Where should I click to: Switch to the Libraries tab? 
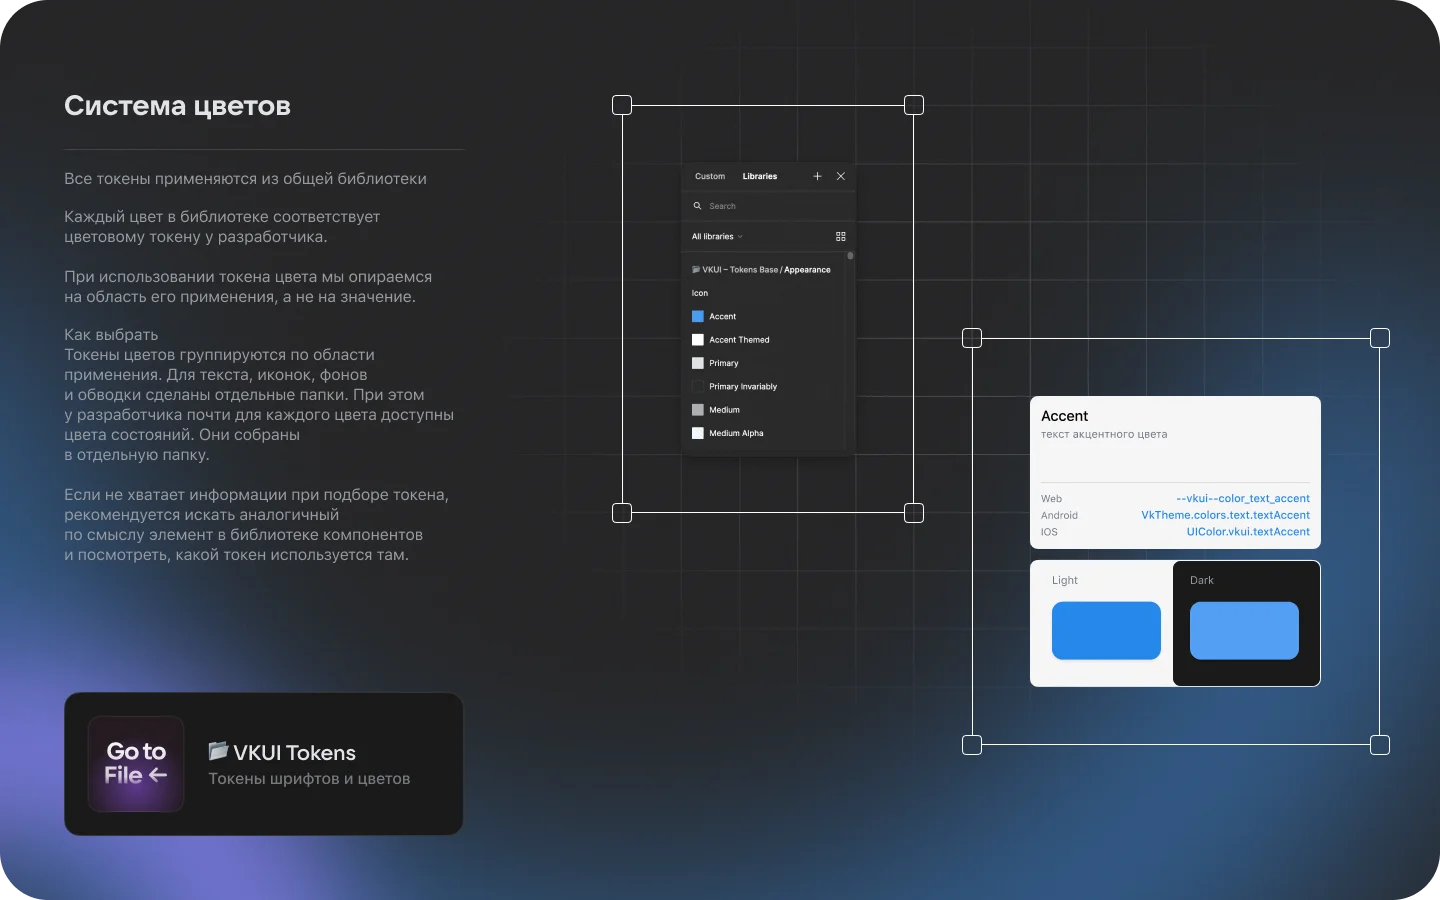[759, 176]
